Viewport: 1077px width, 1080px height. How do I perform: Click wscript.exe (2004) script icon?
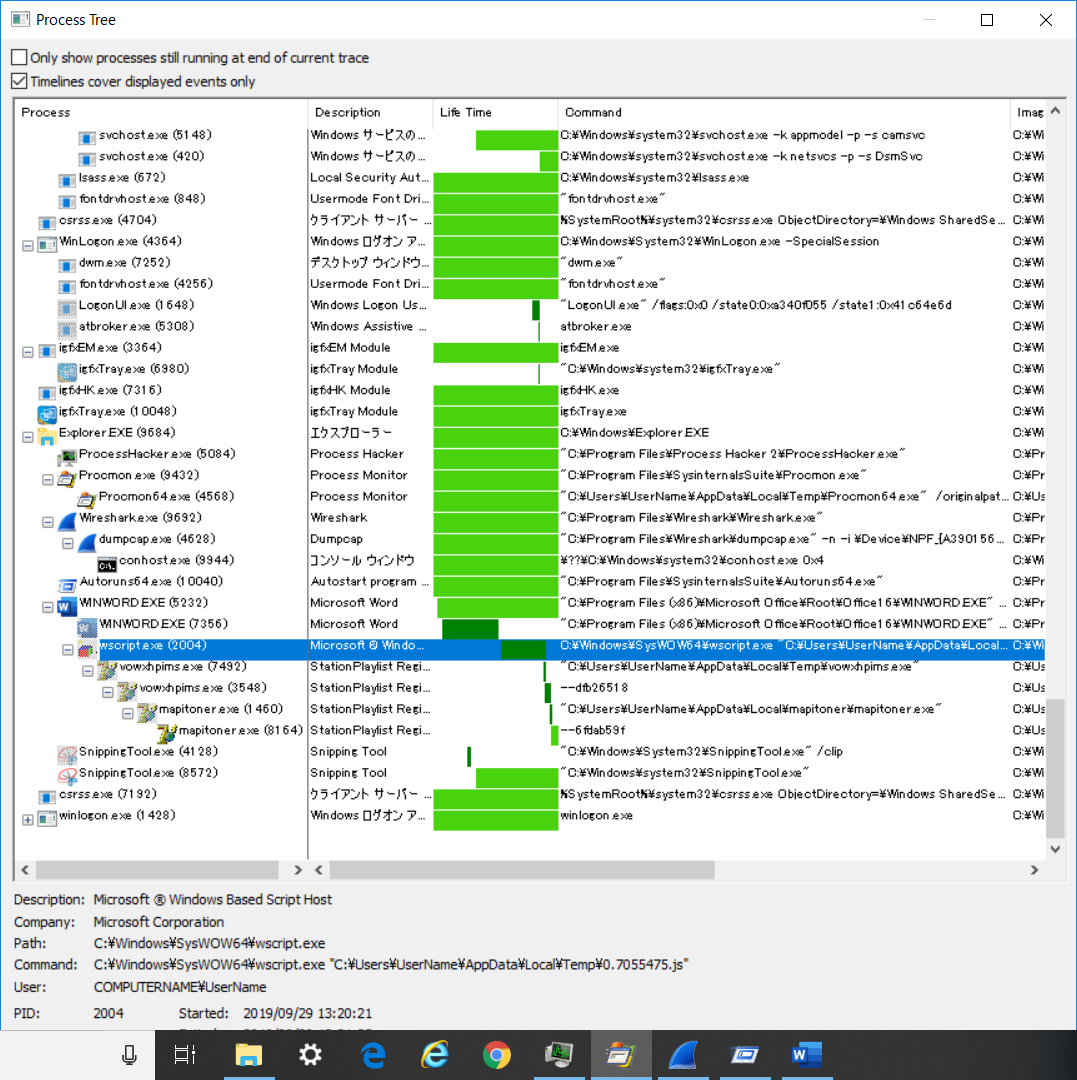tap(85, 649)
